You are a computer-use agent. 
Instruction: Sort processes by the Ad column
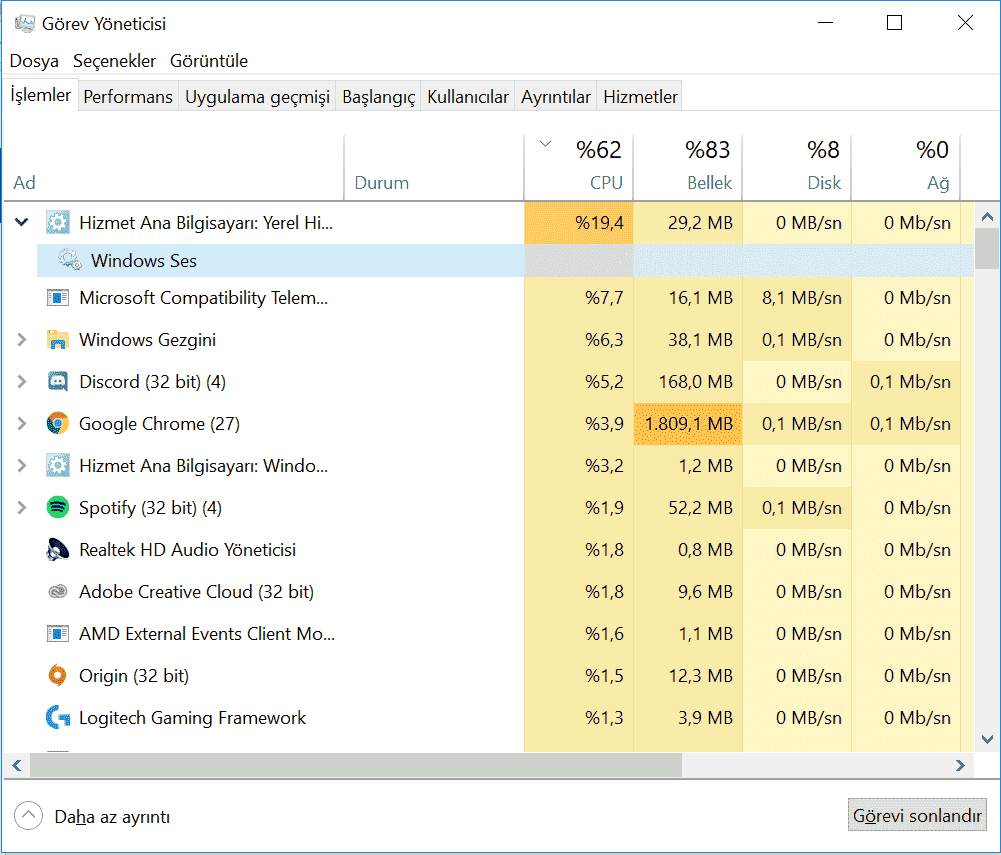click(174, 168)
